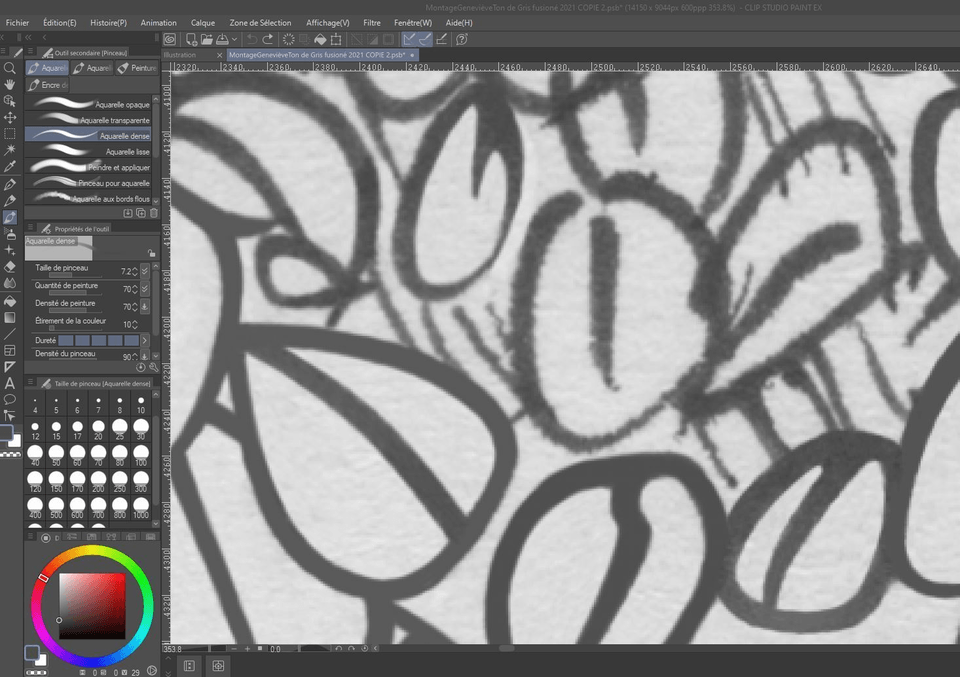Click the Redo arrow in command bar
960x677 pixels.
coord(269,39)
